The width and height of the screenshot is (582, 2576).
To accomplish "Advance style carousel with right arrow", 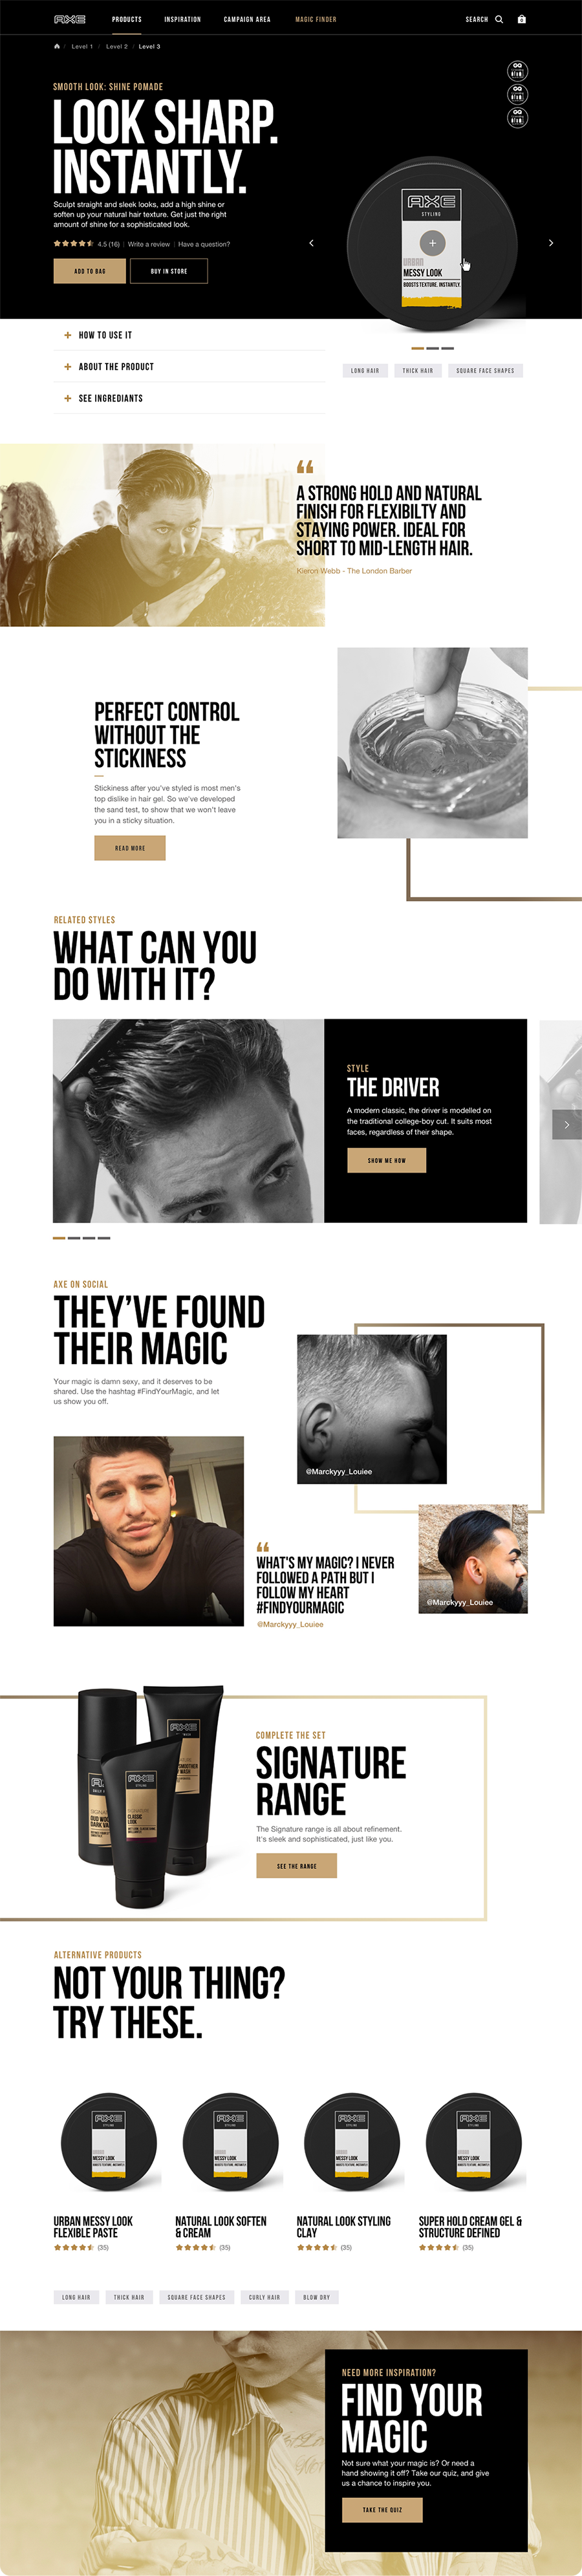I will point(566,1125).
